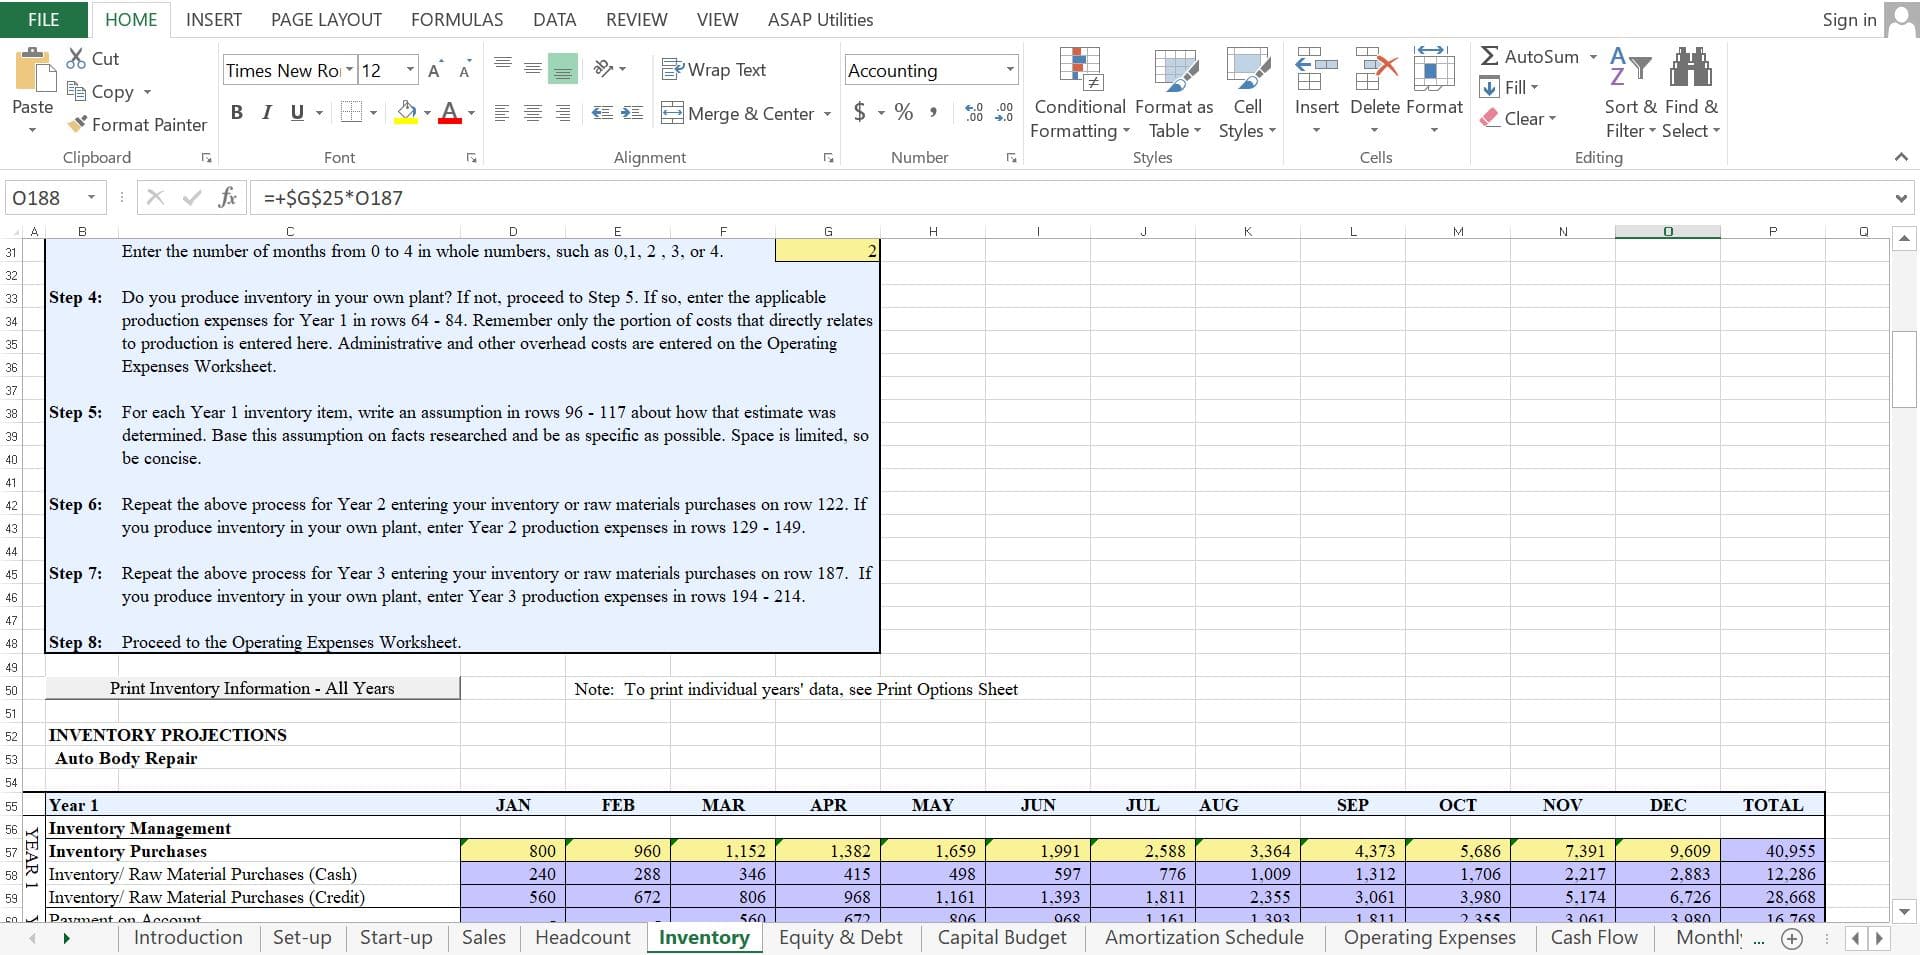Decrease the cell indent
Image resolution: width=1920 pixels, height=955 pixels.
(x=602, y=113)
